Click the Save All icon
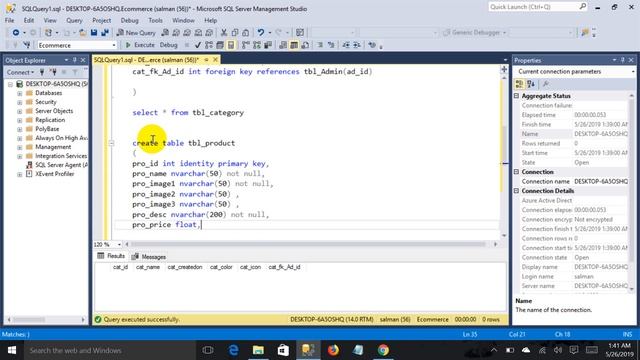The height and width of the screenshot is (360, 640). point(105,33)
